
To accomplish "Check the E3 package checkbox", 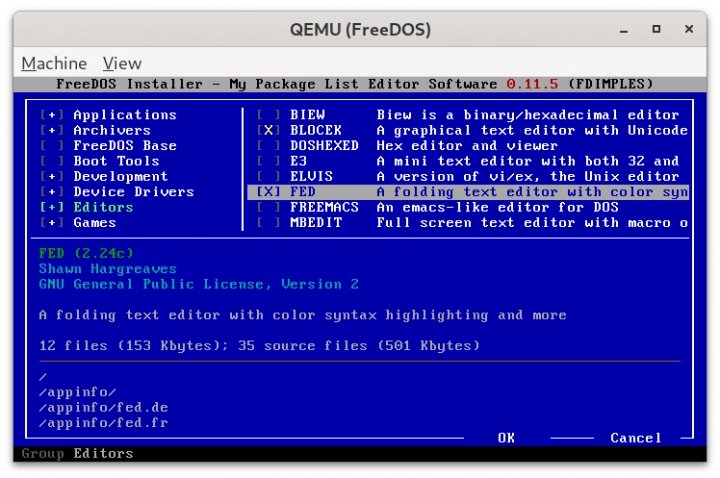I will (x=268, y=161).
